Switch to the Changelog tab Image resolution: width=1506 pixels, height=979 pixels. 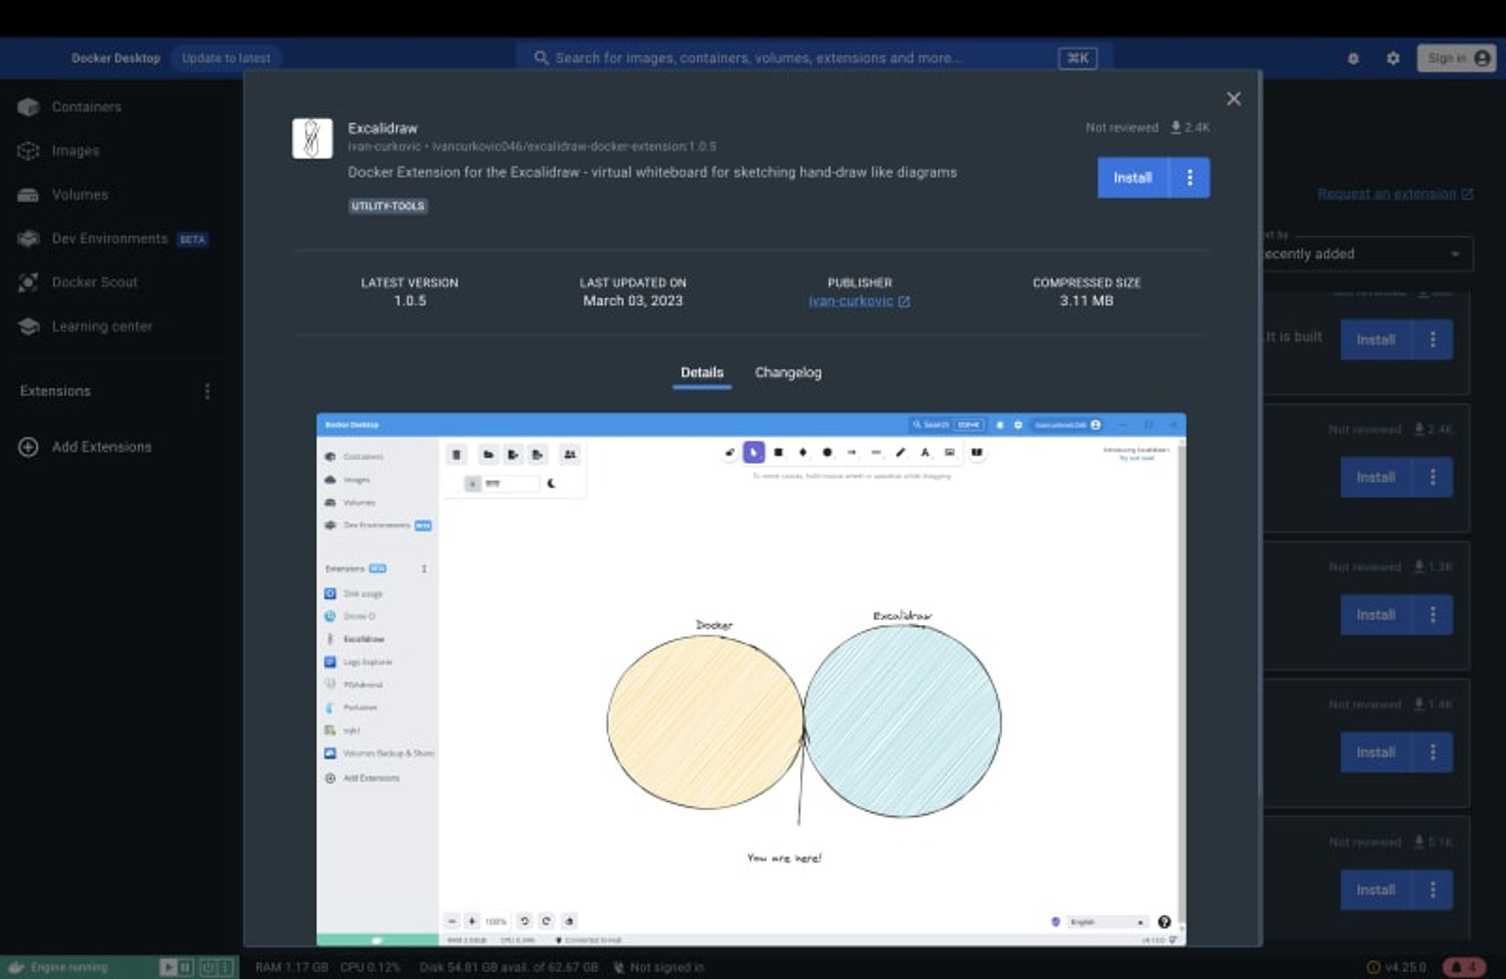click(788, 372)
